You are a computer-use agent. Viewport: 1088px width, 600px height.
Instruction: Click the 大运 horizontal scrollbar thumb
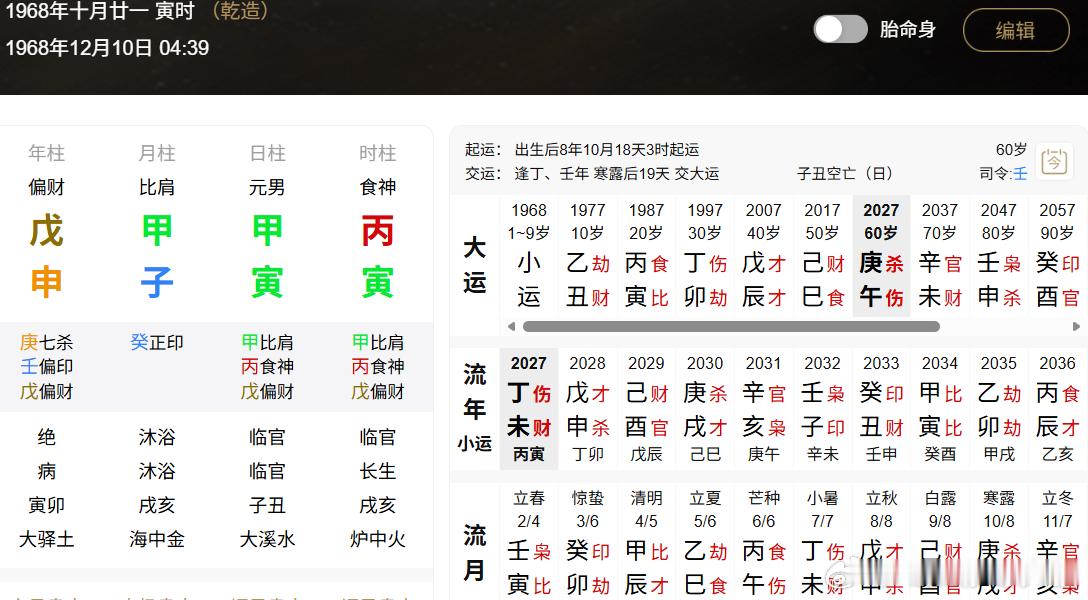731,326
